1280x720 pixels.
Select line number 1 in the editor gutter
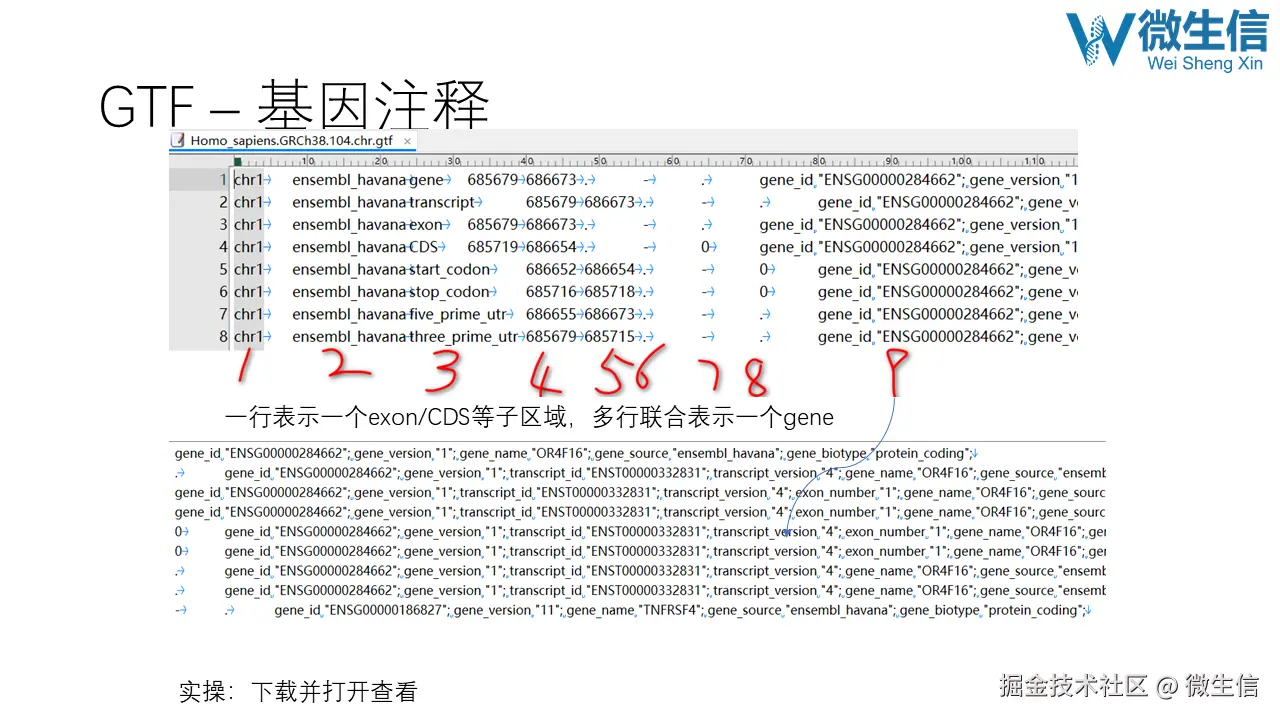(221, 180)
